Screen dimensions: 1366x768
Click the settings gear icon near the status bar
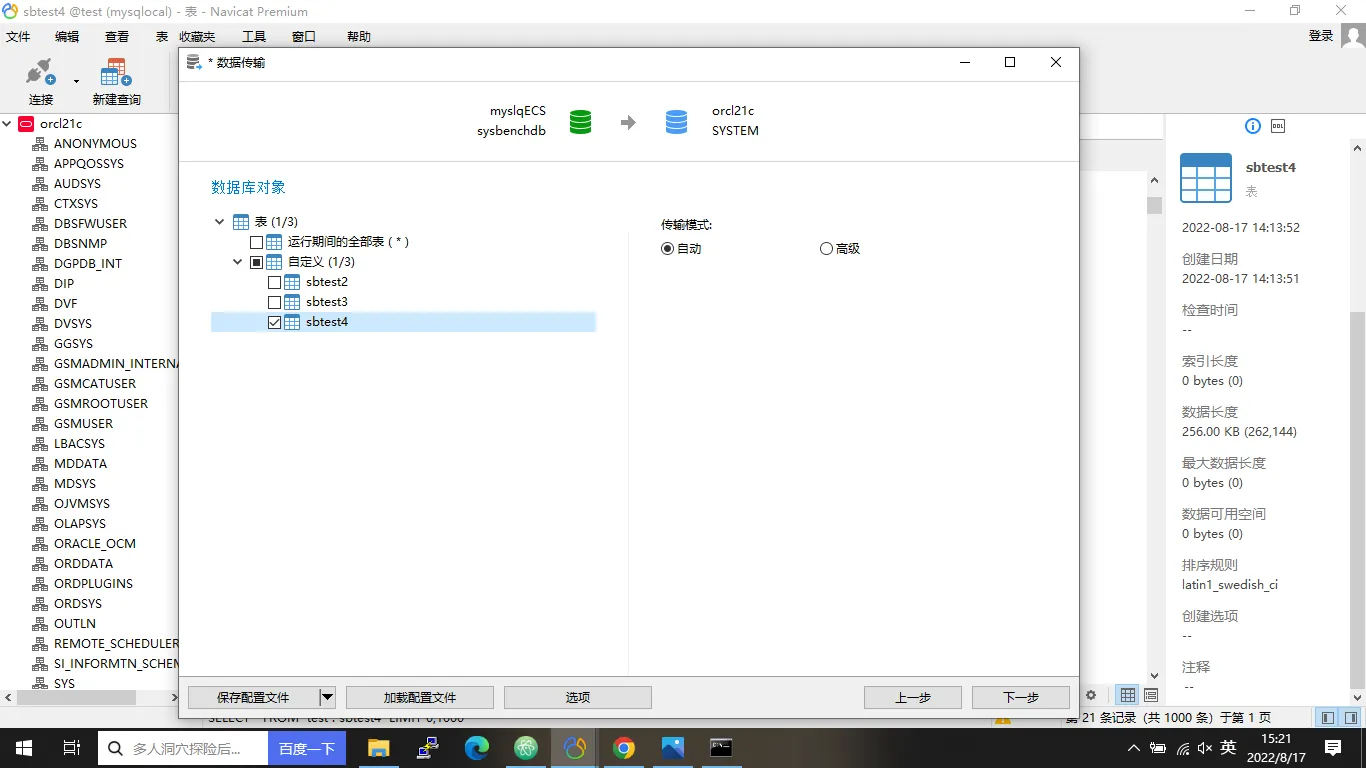tap(1091, 695)
